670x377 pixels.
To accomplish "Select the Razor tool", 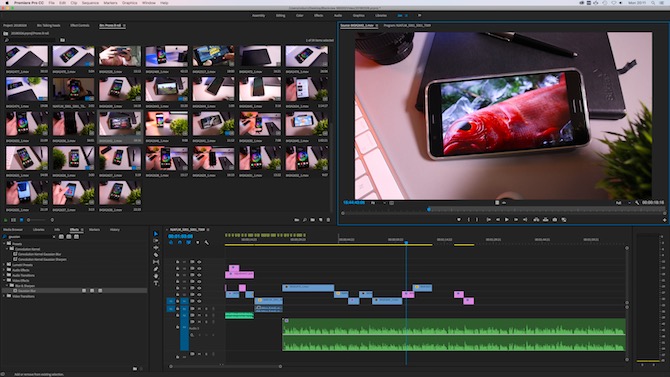I will (x=156, y=255).
